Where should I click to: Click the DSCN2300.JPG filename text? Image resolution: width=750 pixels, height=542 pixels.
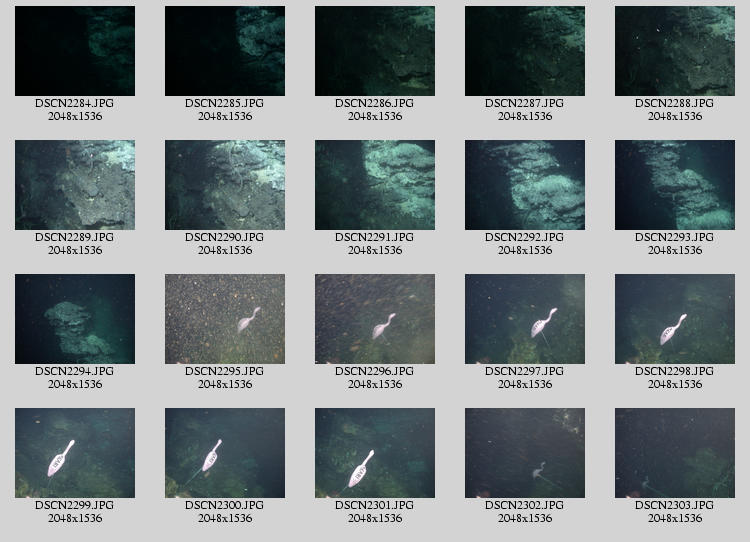225,505
